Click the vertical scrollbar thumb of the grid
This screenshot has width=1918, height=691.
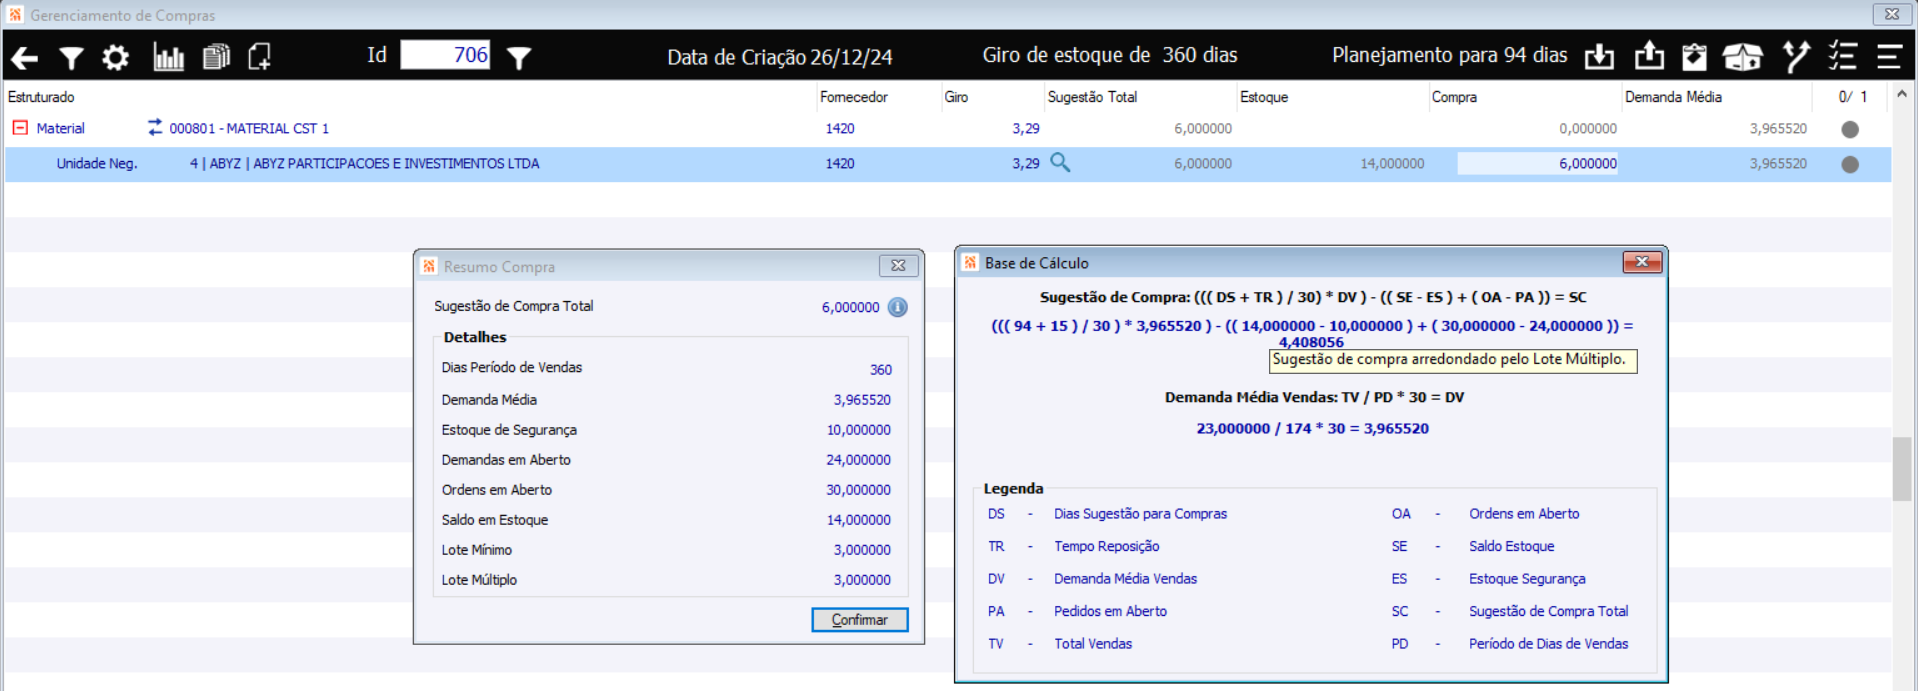coord(1902,468)
